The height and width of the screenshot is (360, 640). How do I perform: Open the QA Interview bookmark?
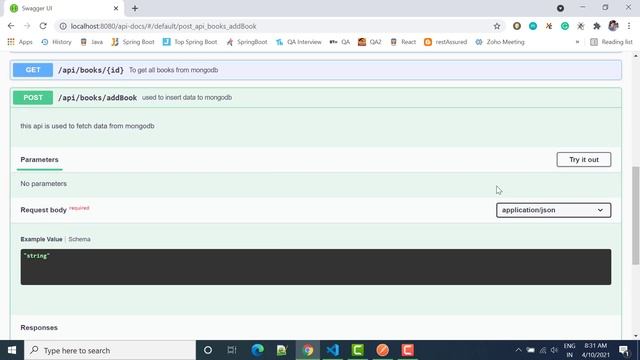[x=299, y=42]
